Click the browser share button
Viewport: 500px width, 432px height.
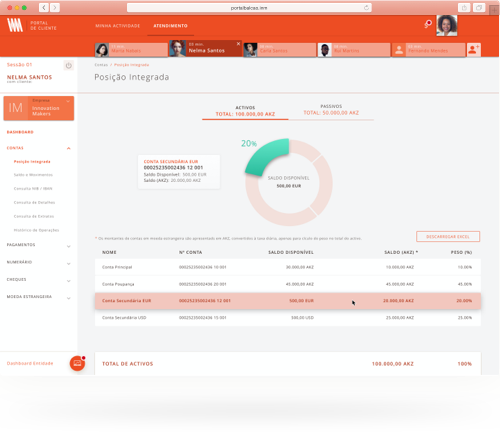point(464,7)
